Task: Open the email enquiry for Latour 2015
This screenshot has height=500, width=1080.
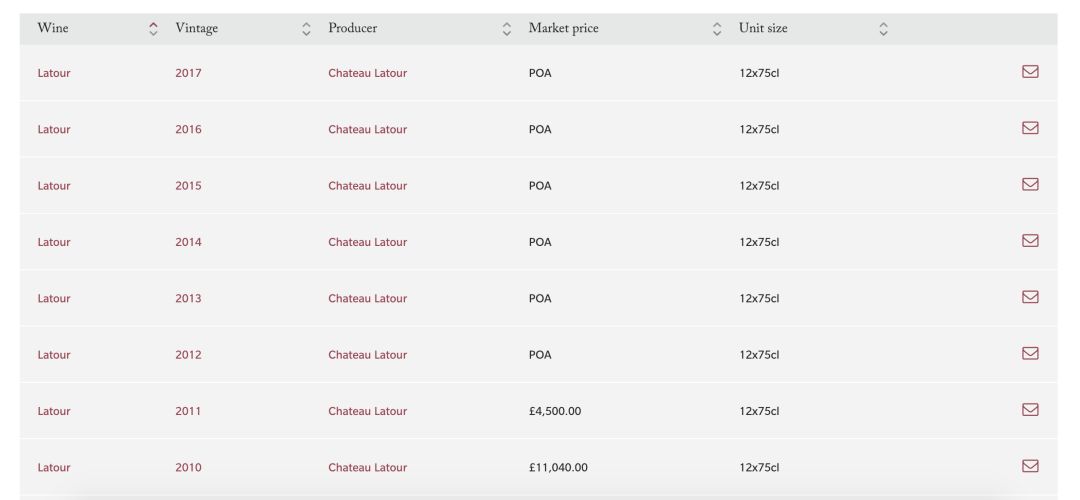Action: [1030, 184]
